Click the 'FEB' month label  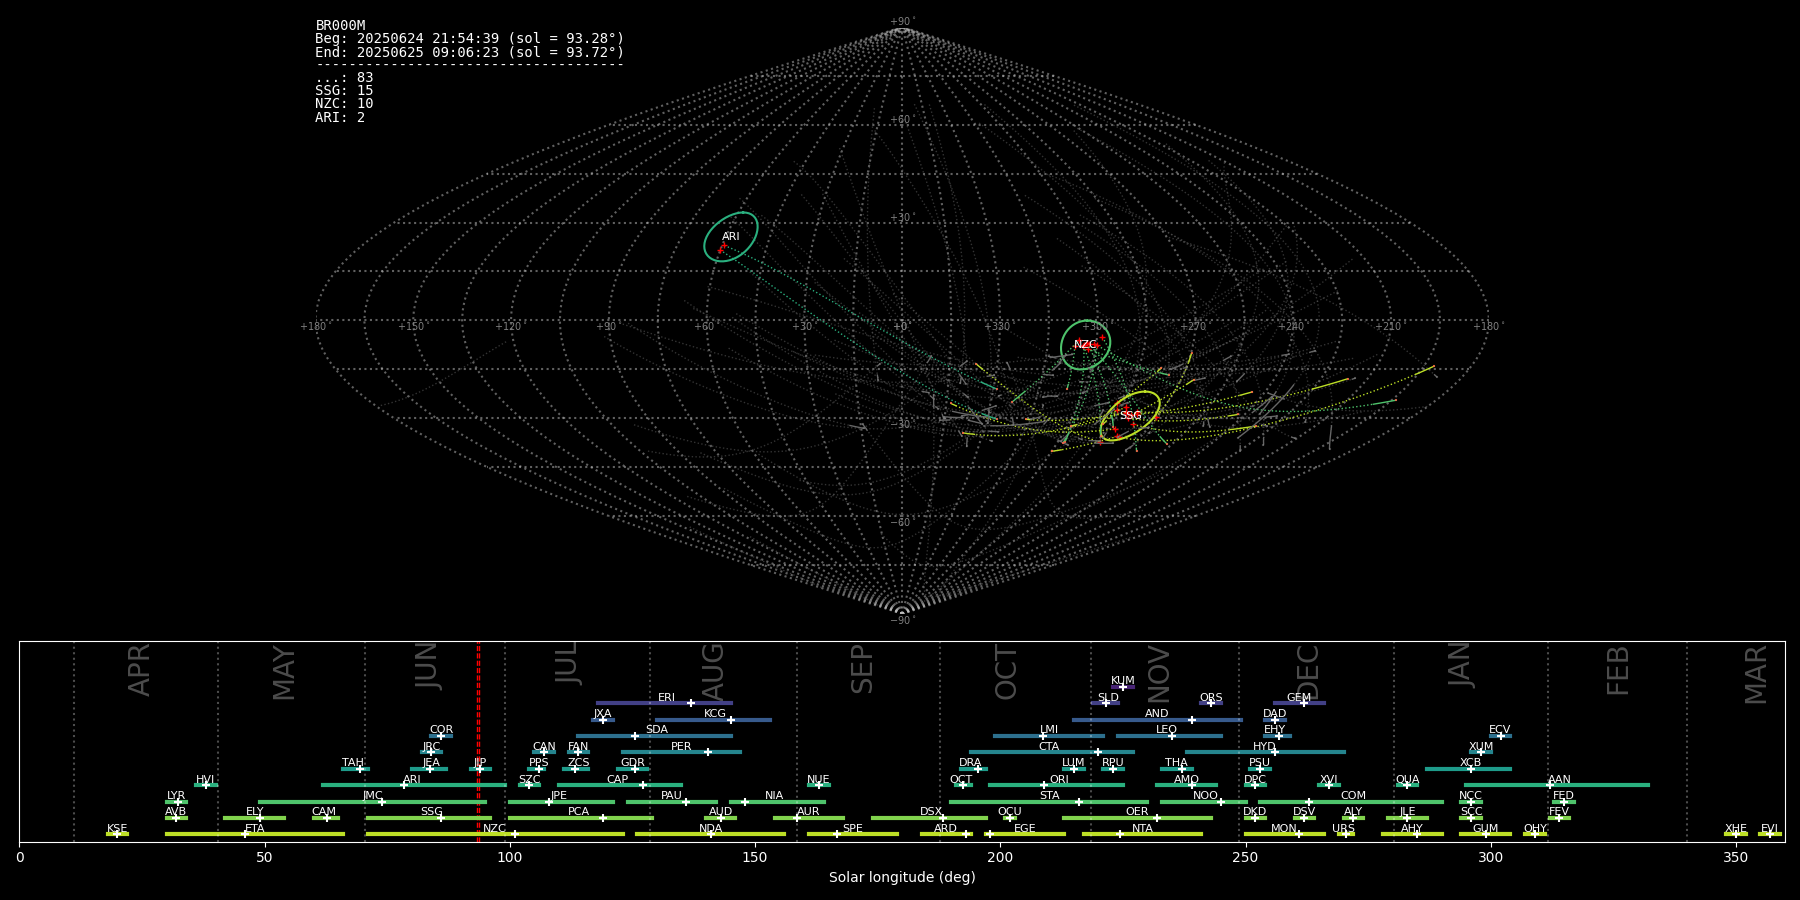[1618, 671]
